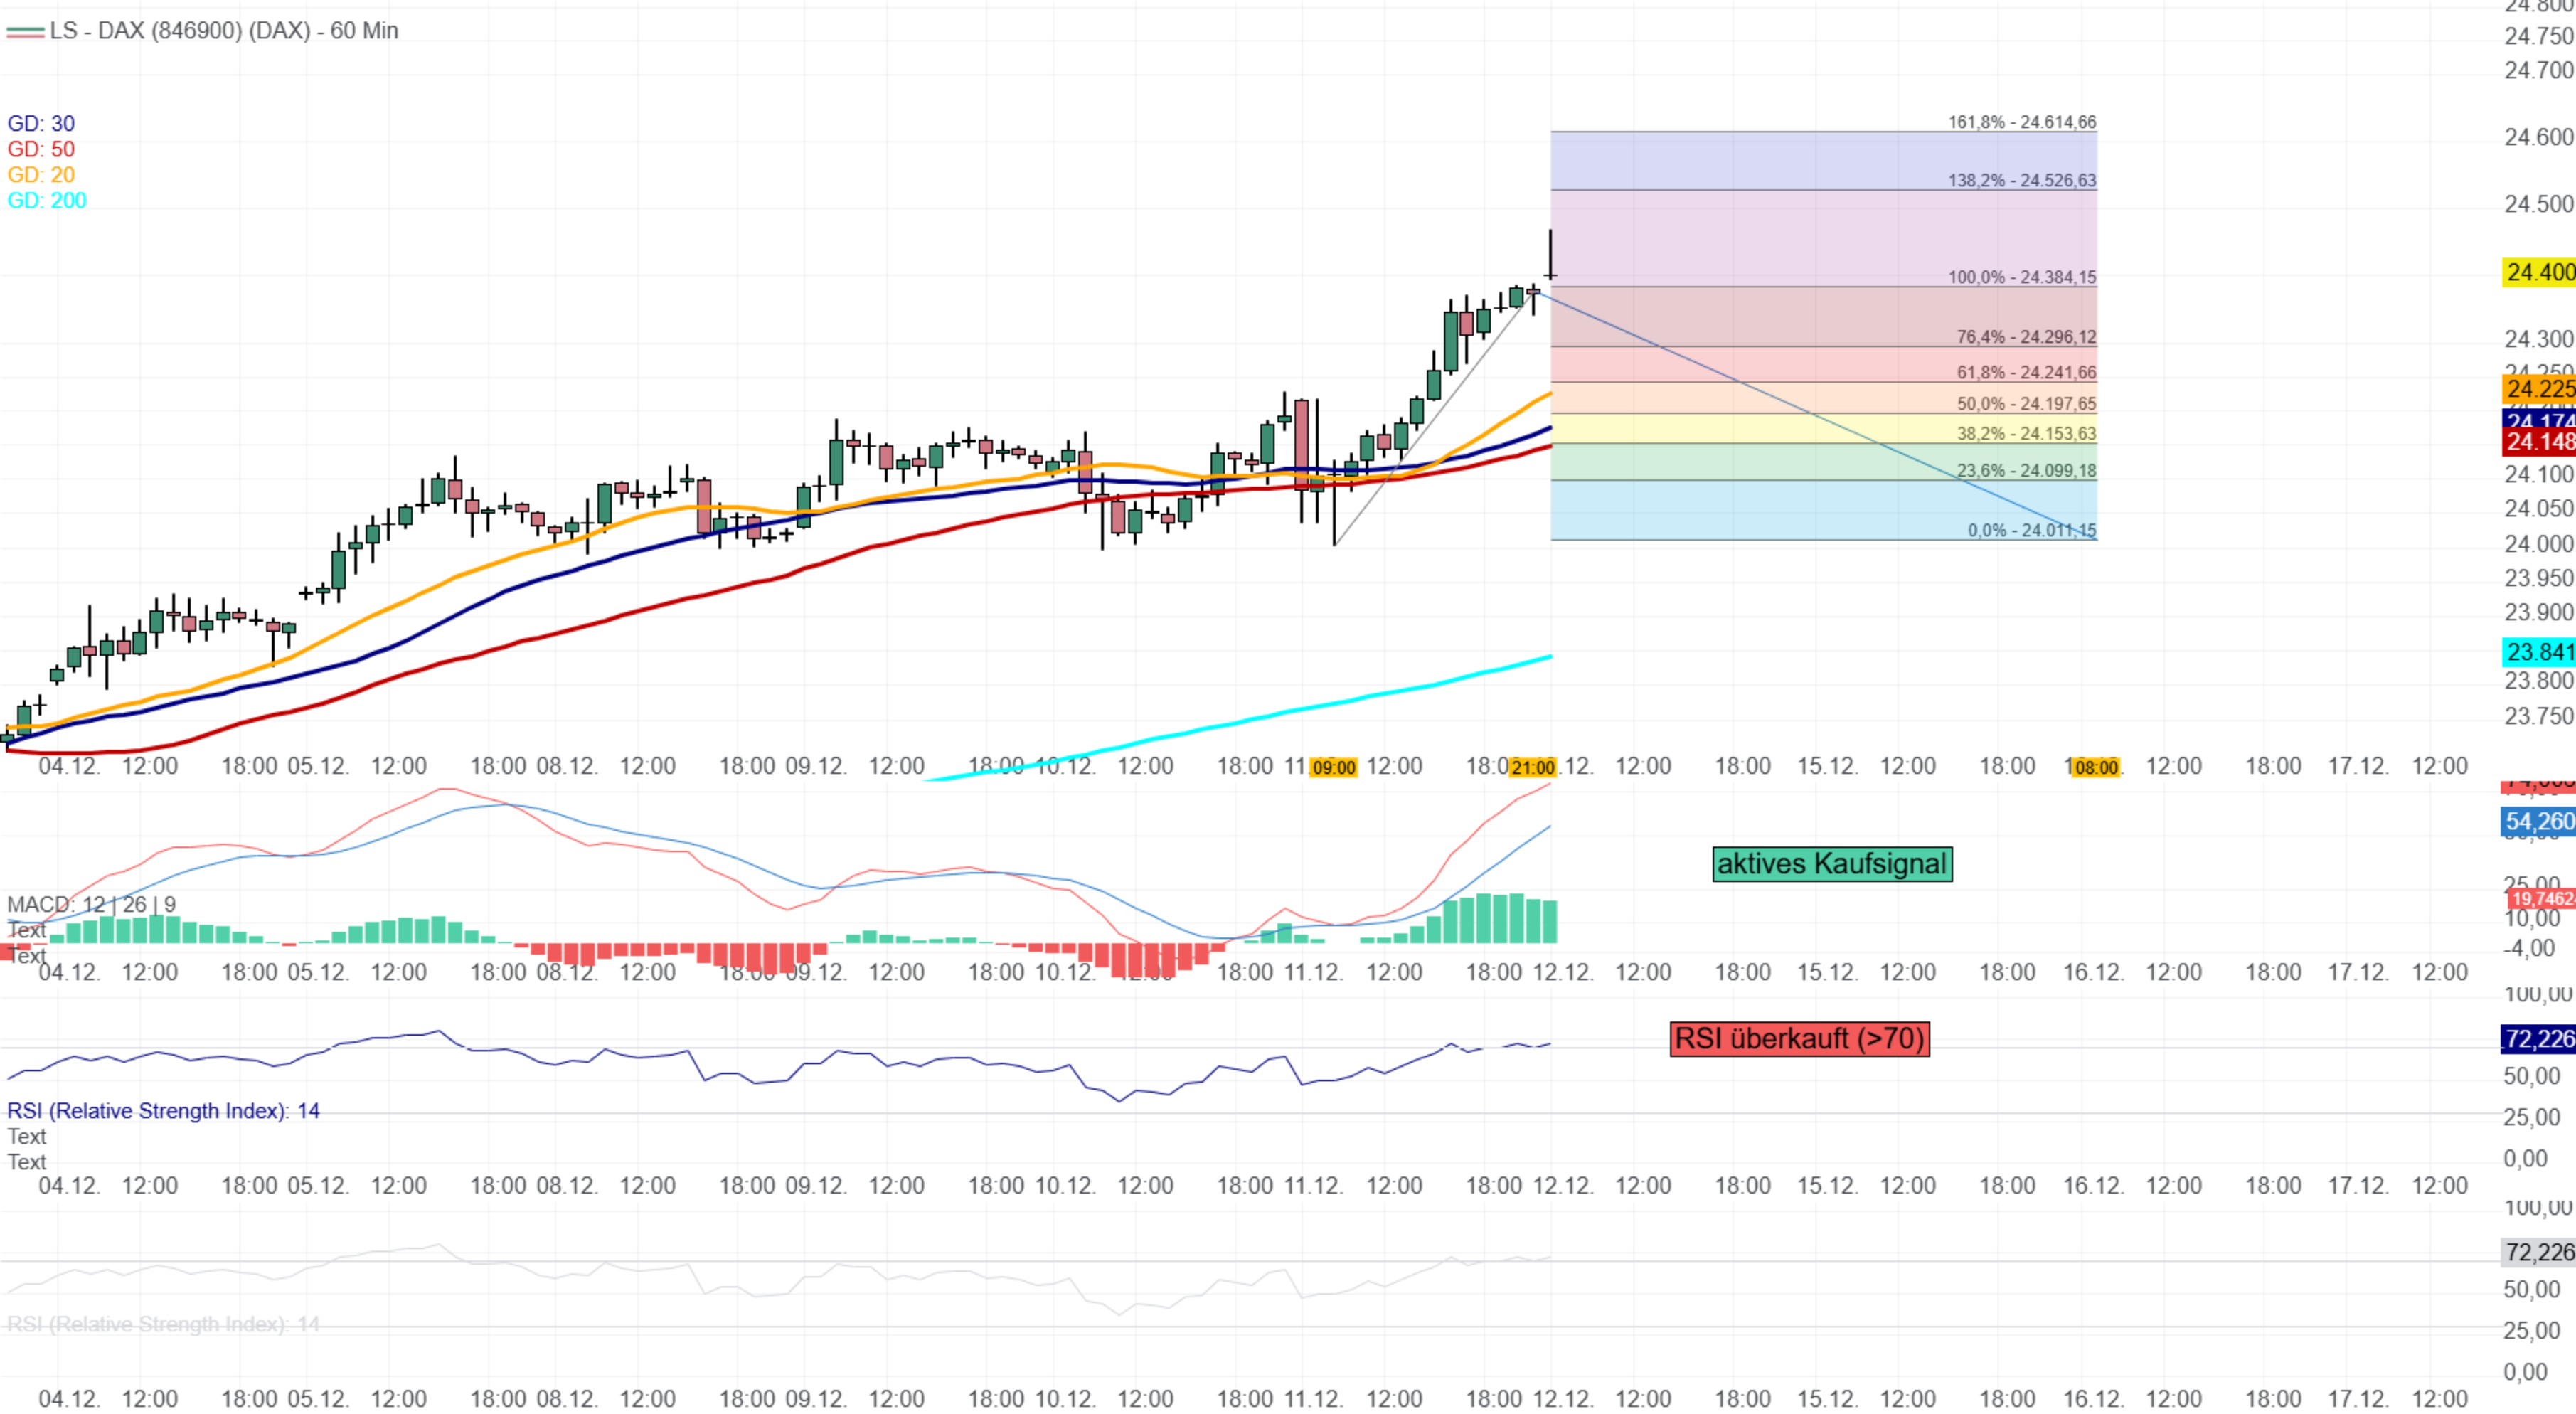Click the green aktives Kaufsignal label
Screen dimensions: 2576x1414
(1832, 864)
